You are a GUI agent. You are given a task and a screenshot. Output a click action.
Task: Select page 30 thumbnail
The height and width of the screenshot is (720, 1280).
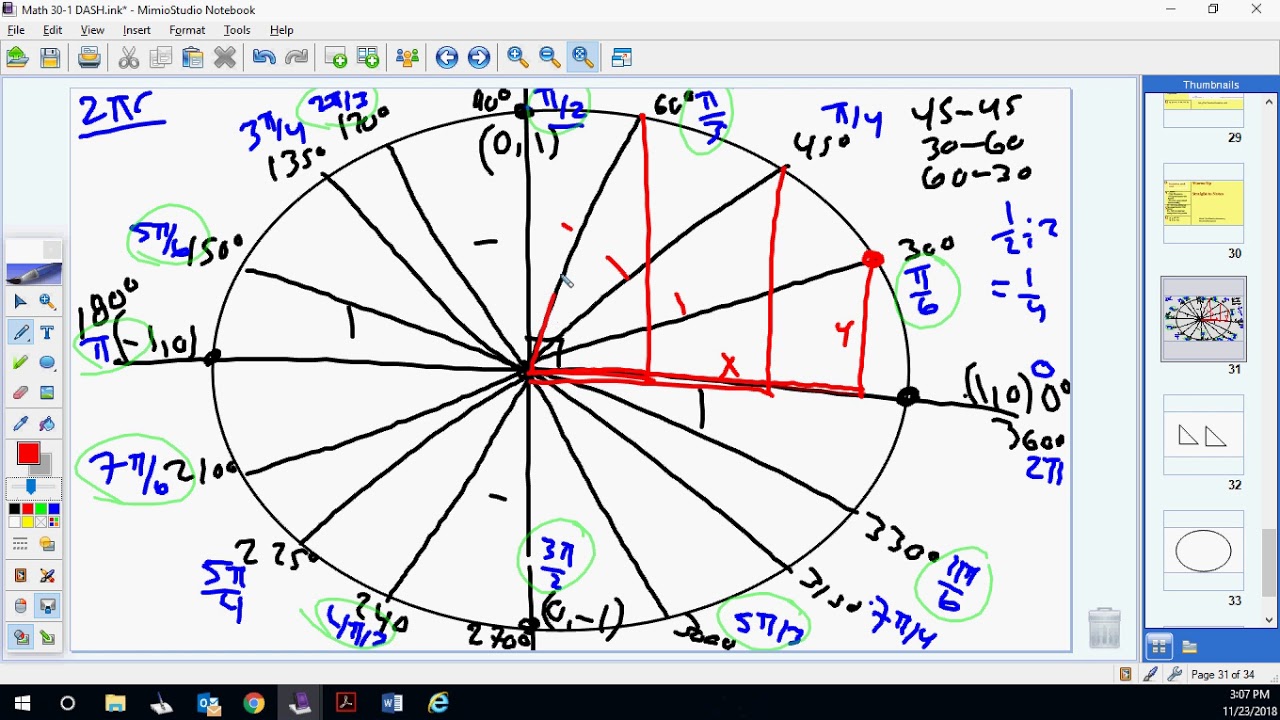1203,203
